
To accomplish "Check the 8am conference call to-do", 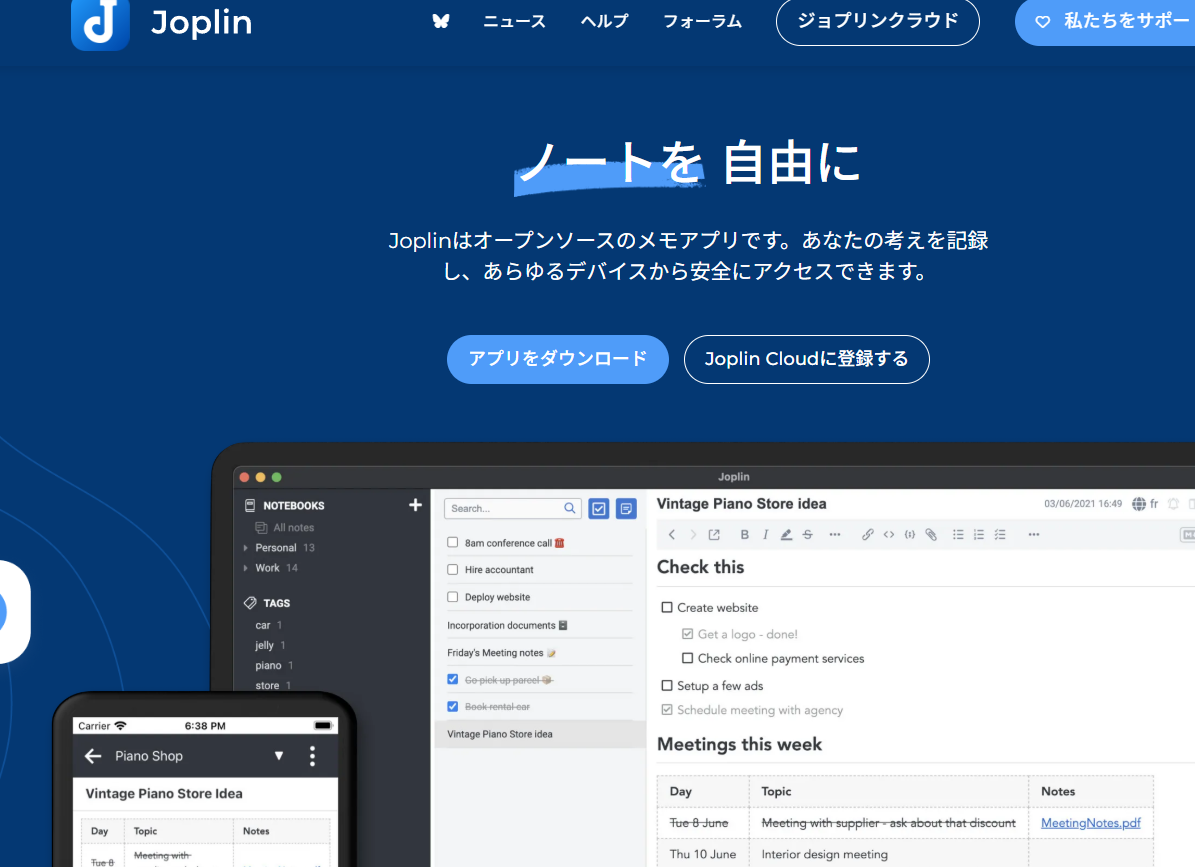I will (453, 542).
